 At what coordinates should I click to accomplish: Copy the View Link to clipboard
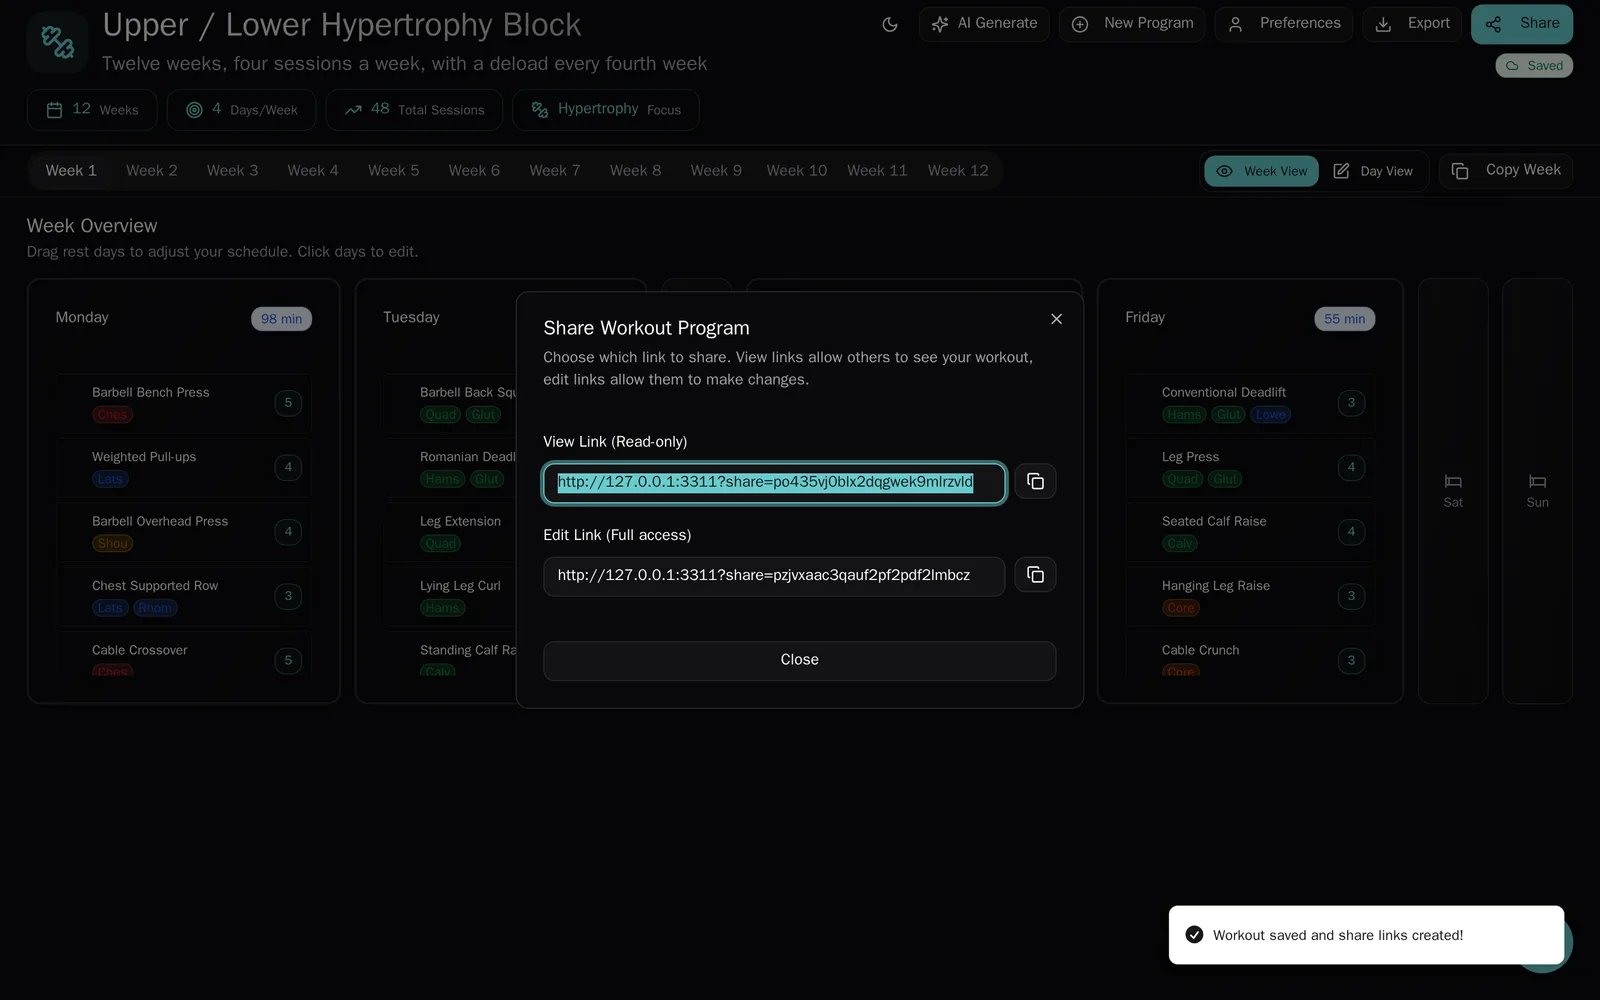point(1035,482)
